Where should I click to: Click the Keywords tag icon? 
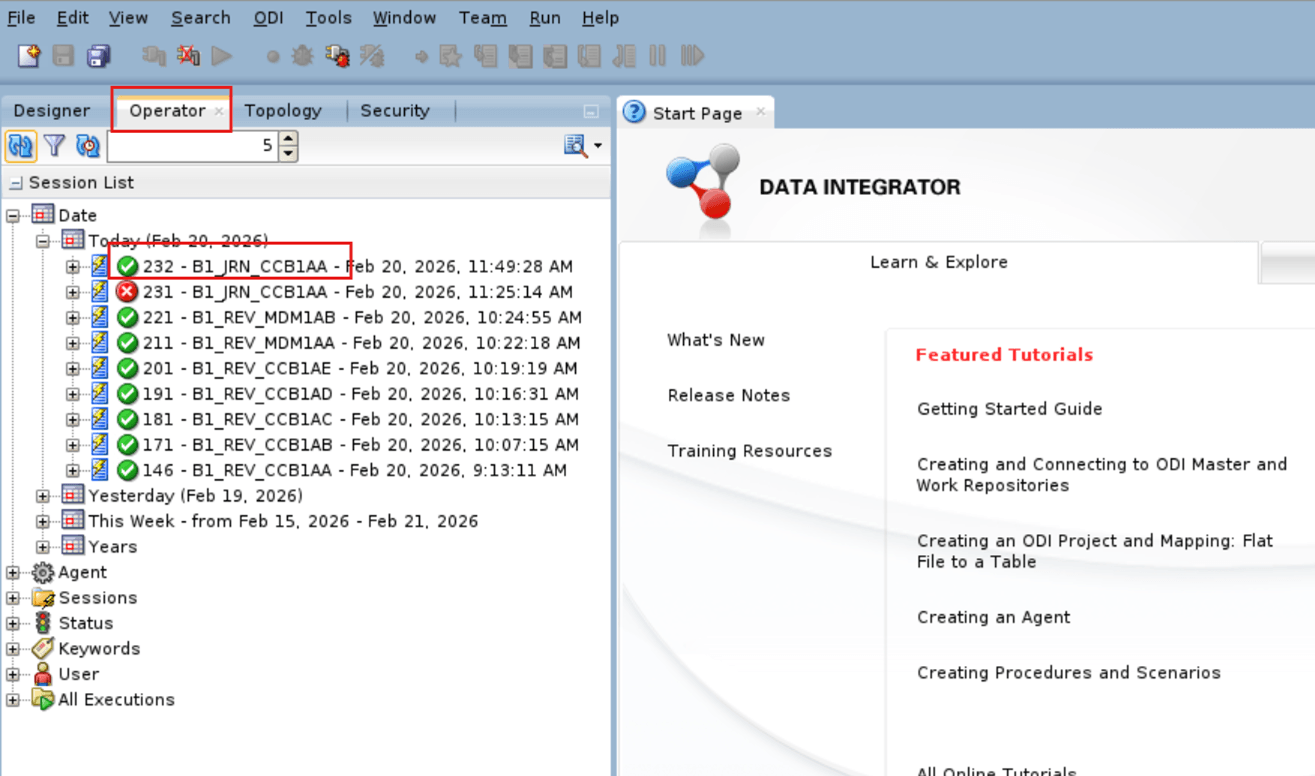[43, 649]
